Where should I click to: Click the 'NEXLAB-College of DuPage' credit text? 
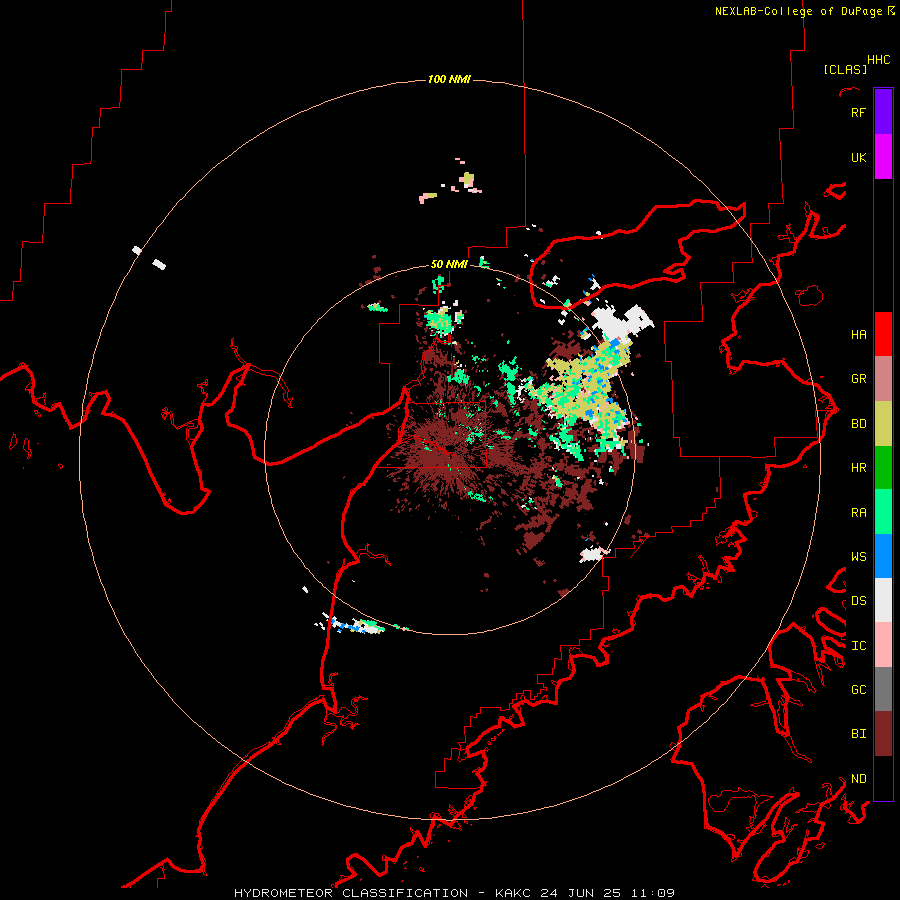point(798,11)
